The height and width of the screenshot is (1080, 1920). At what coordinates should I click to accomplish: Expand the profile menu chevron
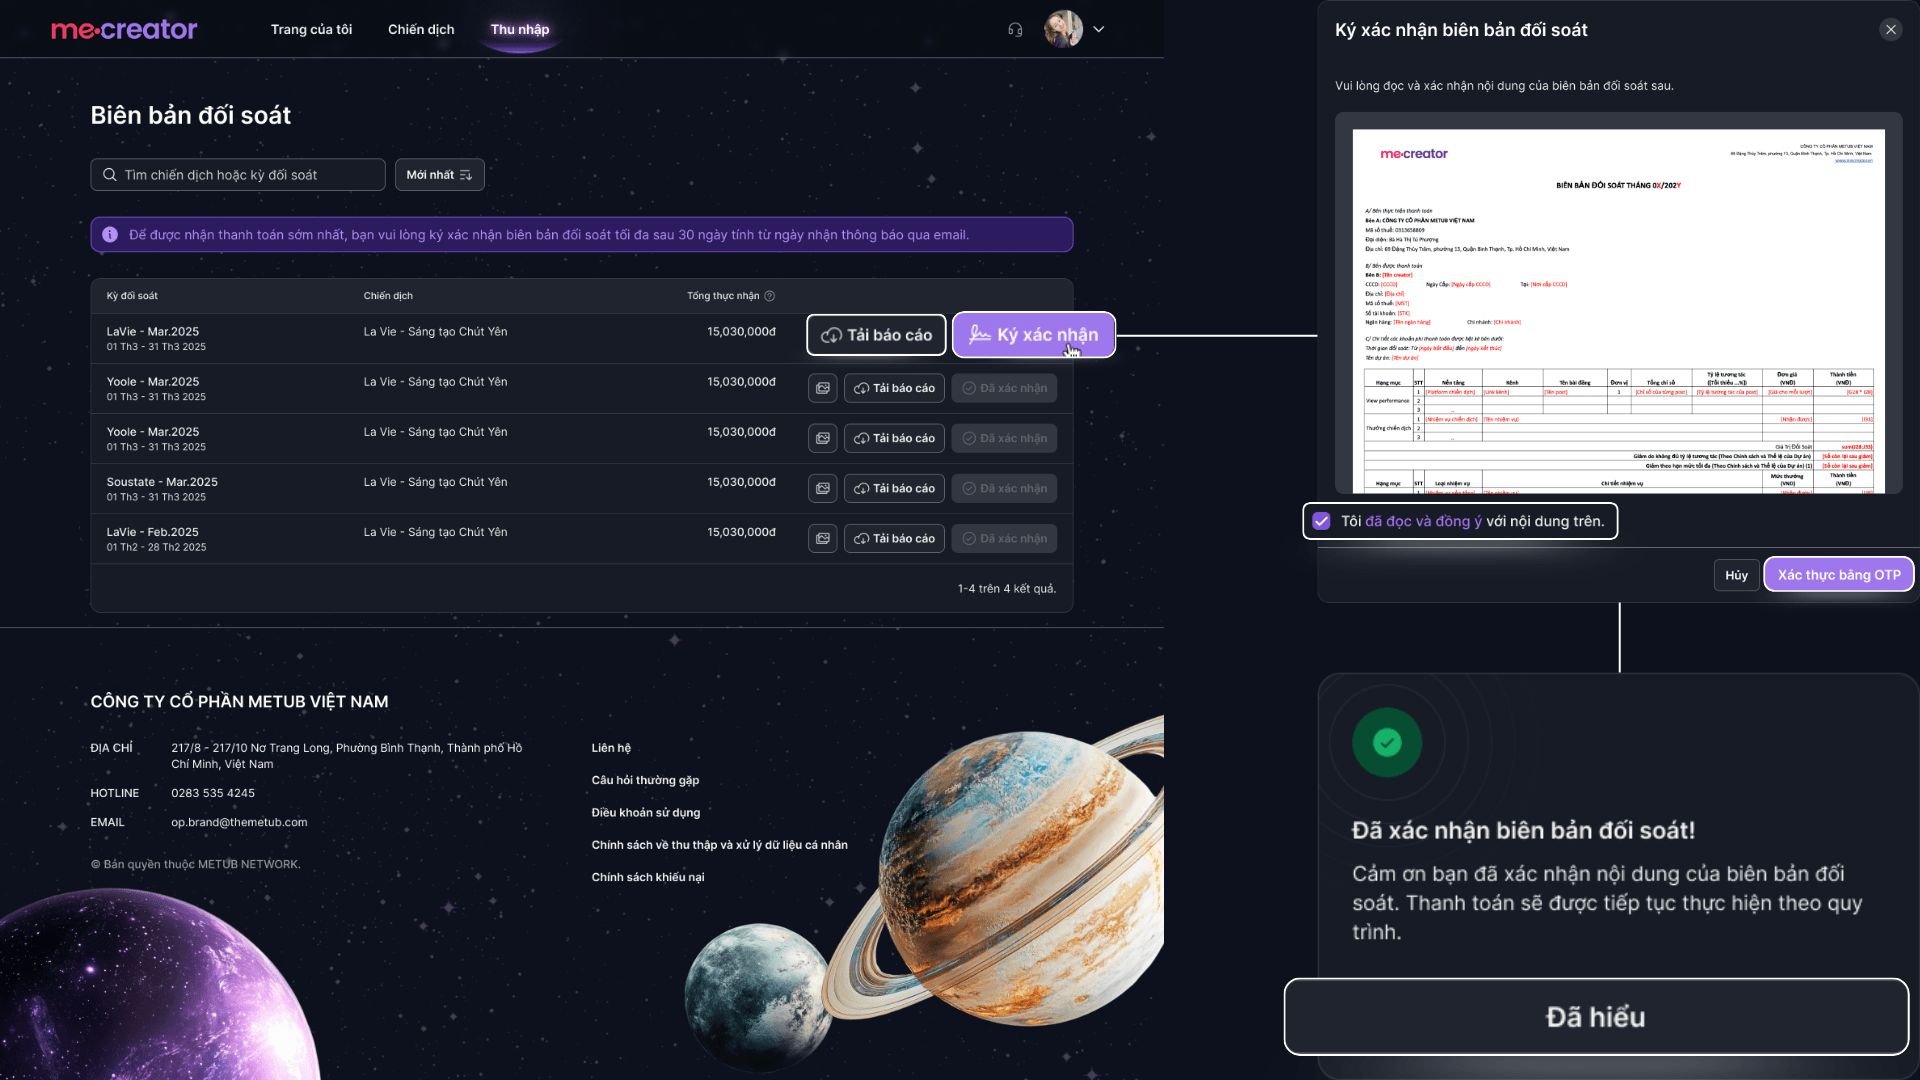[x=1098, y=30]
